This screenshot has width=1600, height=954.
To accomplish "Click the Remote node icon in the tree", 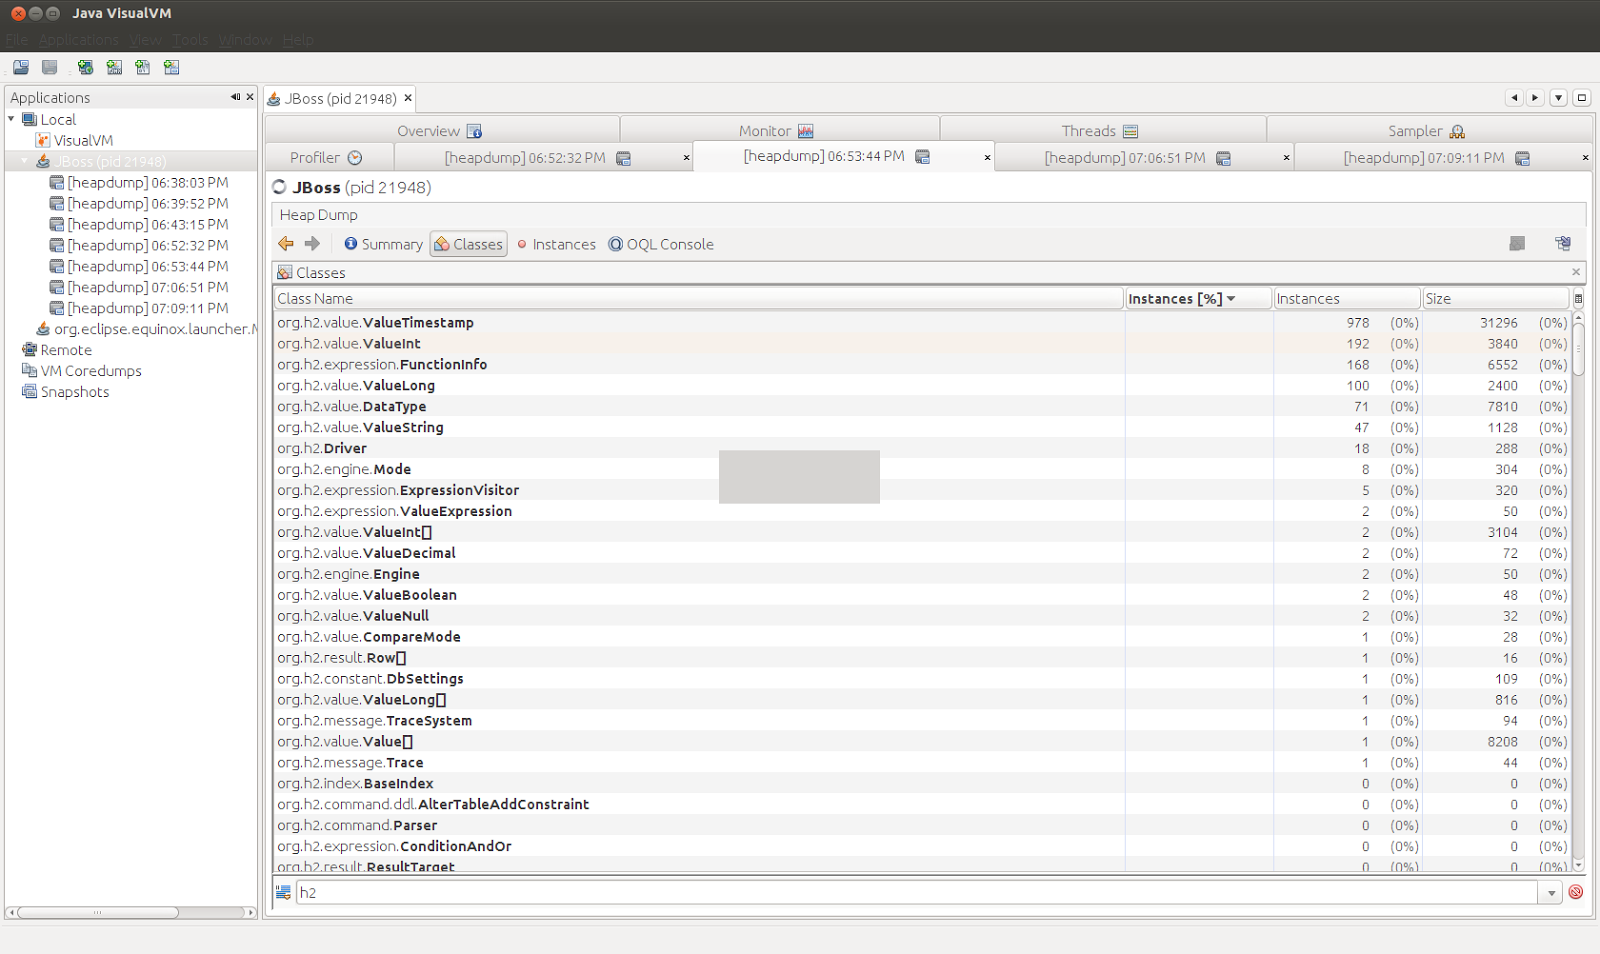I will coord(30,350).
